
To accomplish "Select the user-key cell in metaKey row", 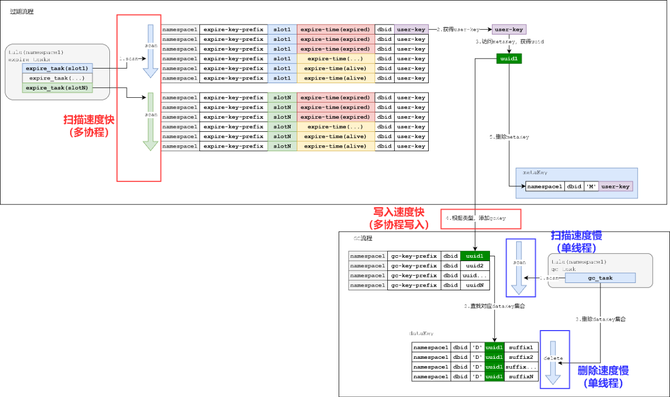I will 615,187.
